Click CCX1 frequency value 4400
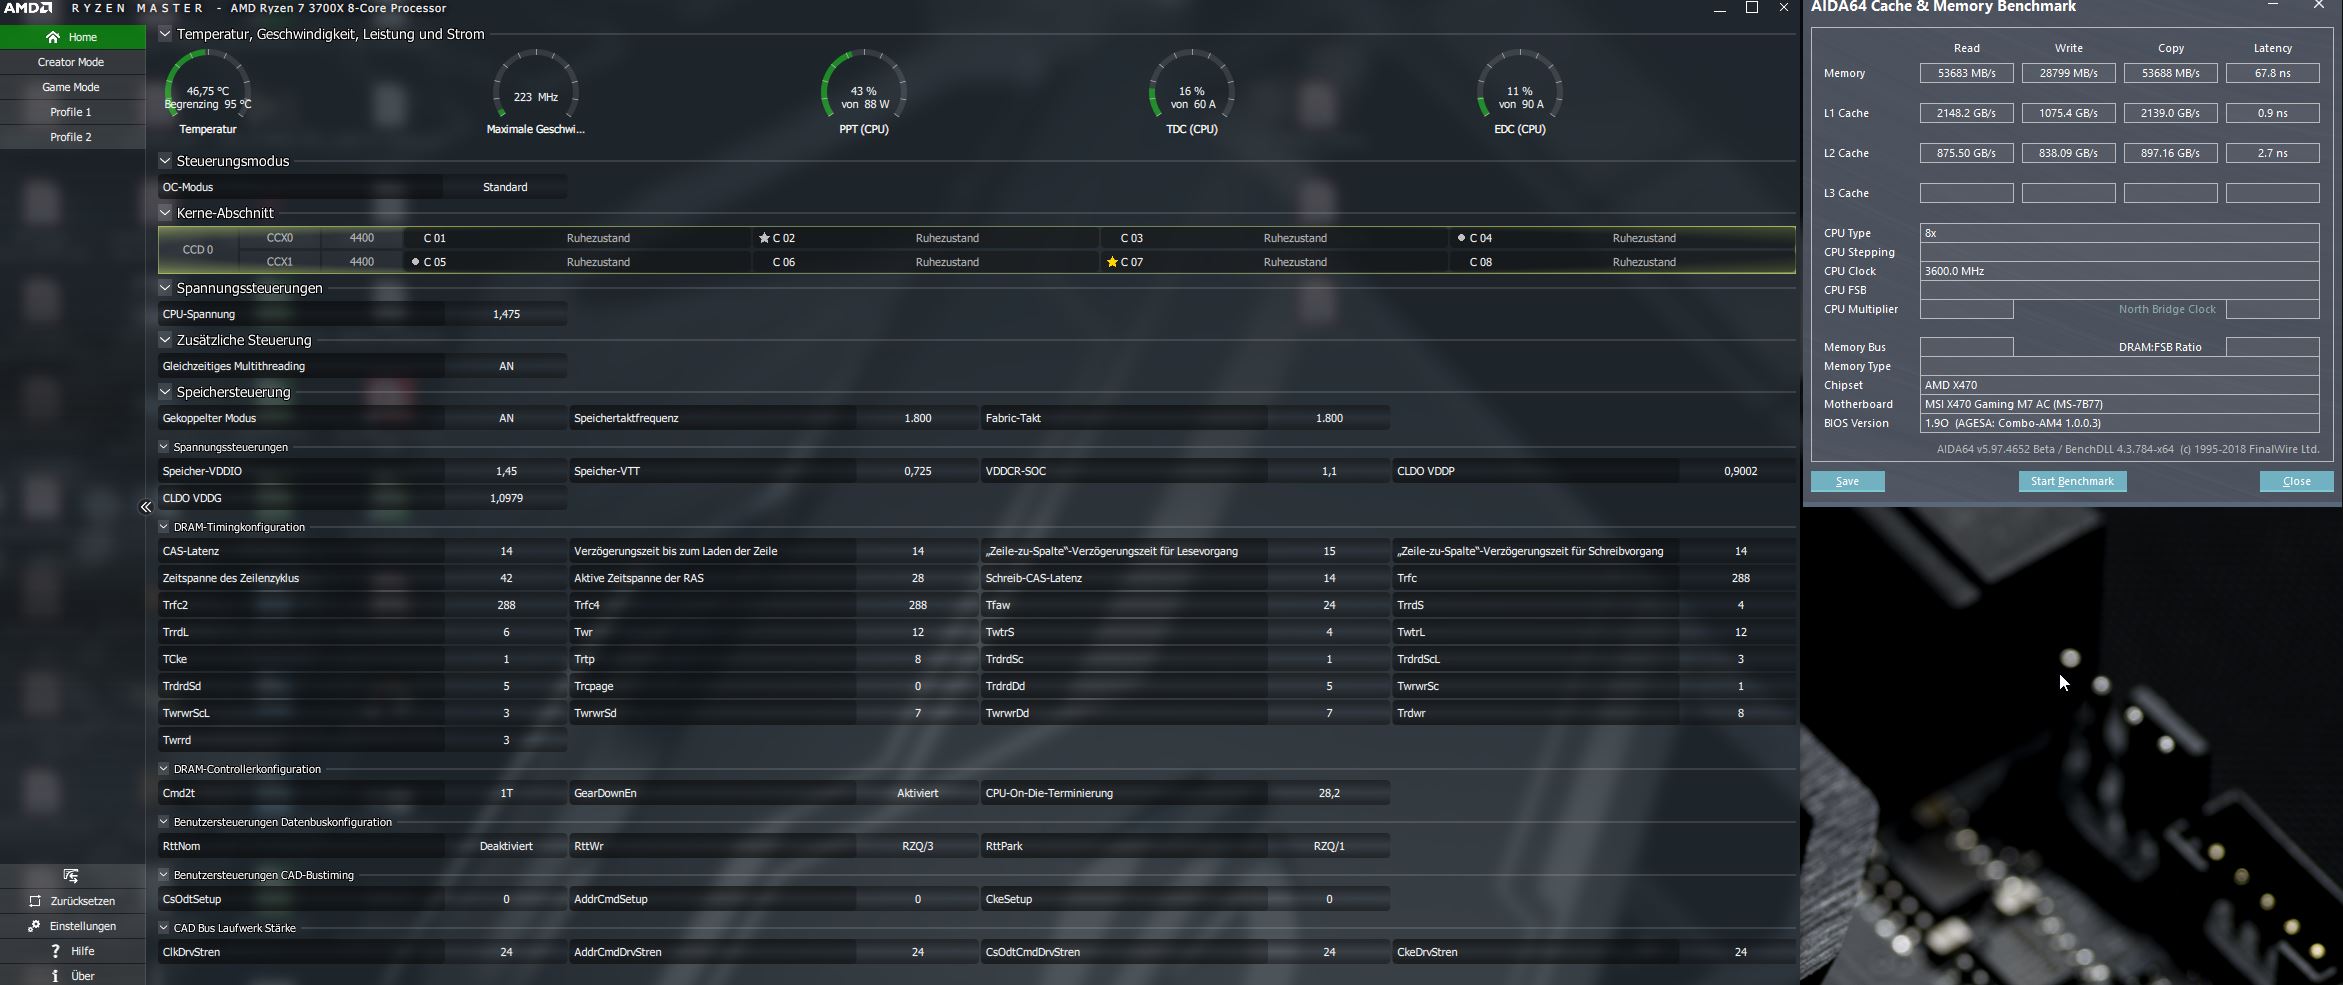 pos(362,262)
